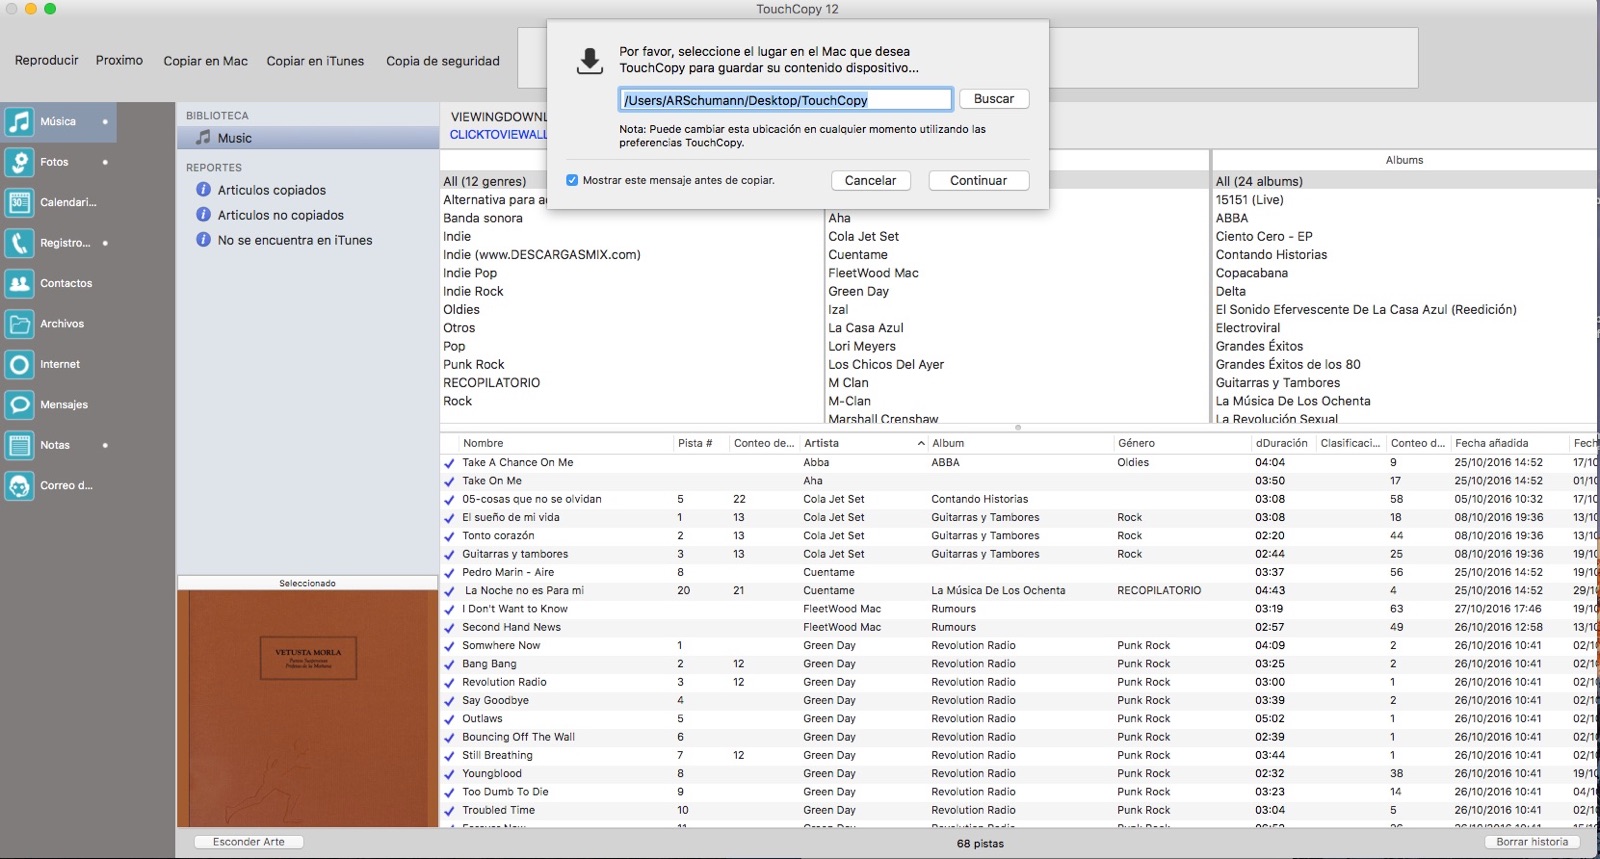
Task: Select the Green Day artist
Action: [x=858, y=292]
